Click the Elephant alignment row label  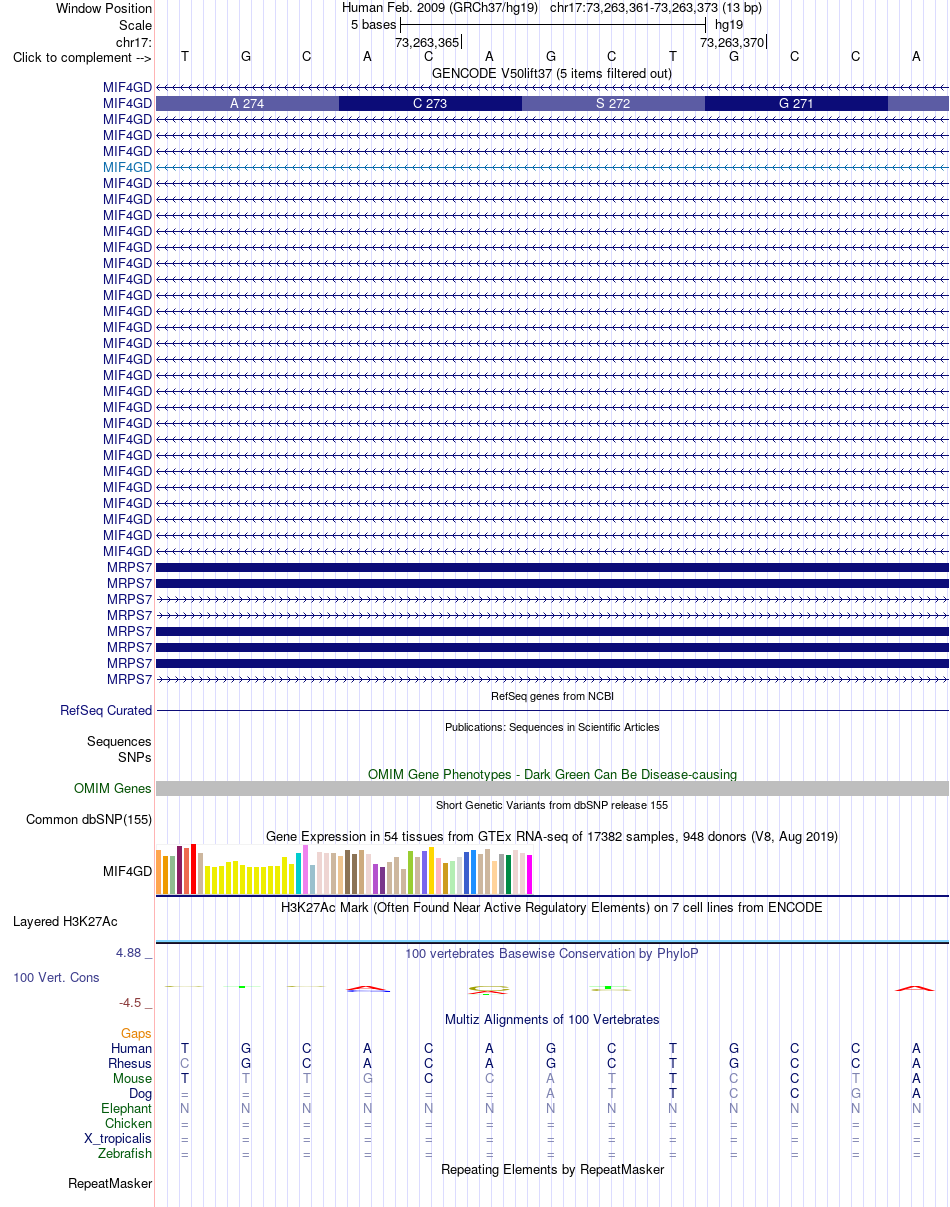coord(126,1108)
